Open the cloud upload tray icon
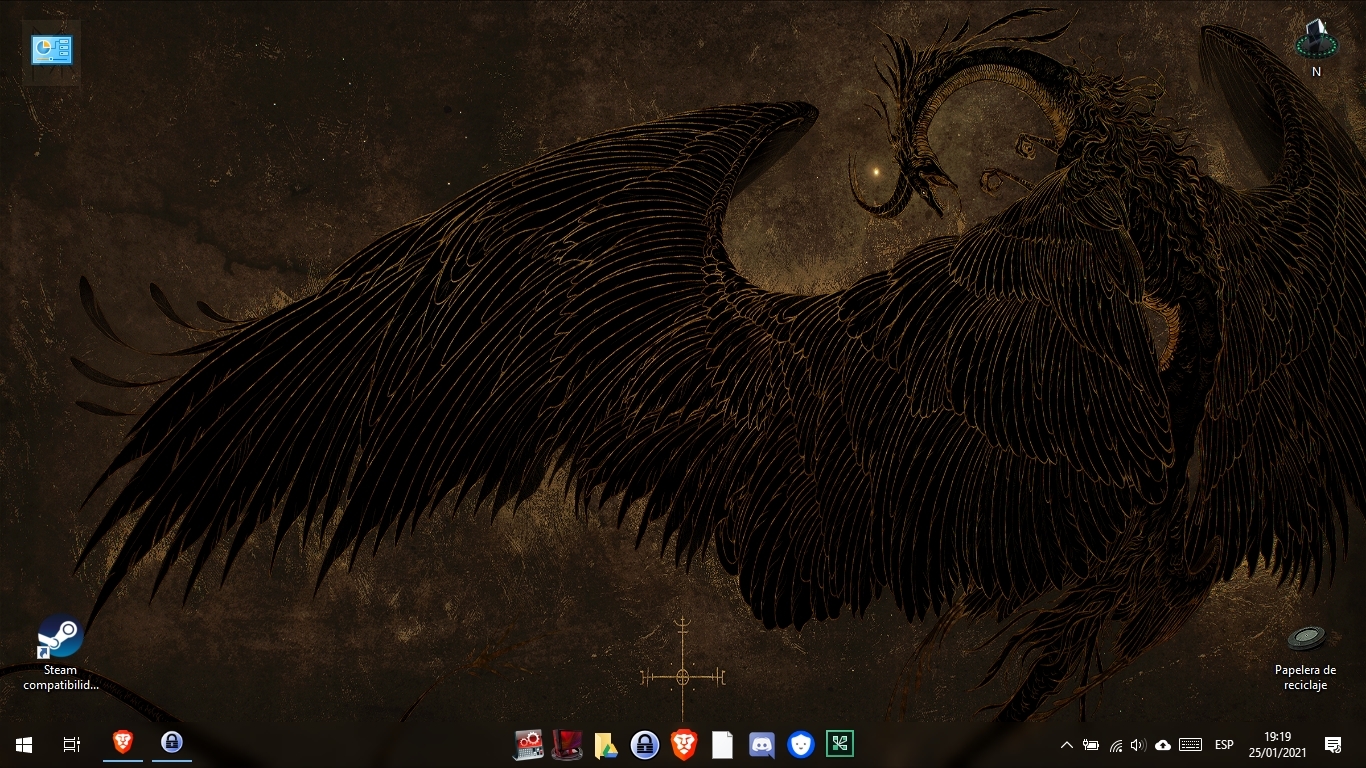Viewport: 1366px width, 768px height. click(x=1162, y=745)
